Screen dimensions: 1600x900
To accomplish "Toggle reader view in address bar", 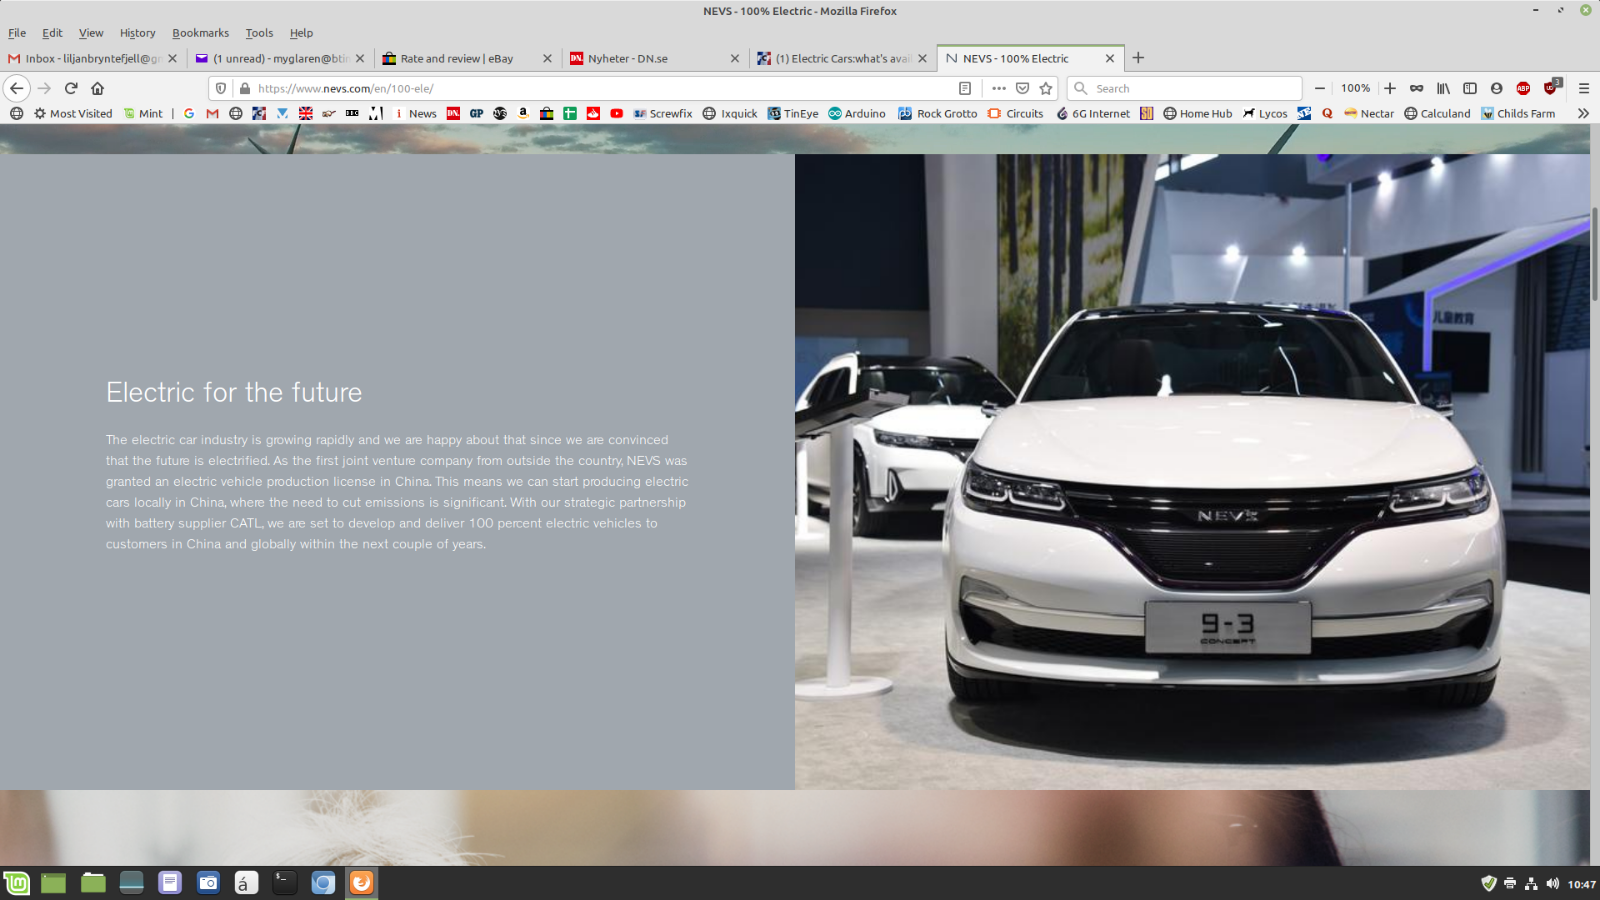I will pos(965,88).
